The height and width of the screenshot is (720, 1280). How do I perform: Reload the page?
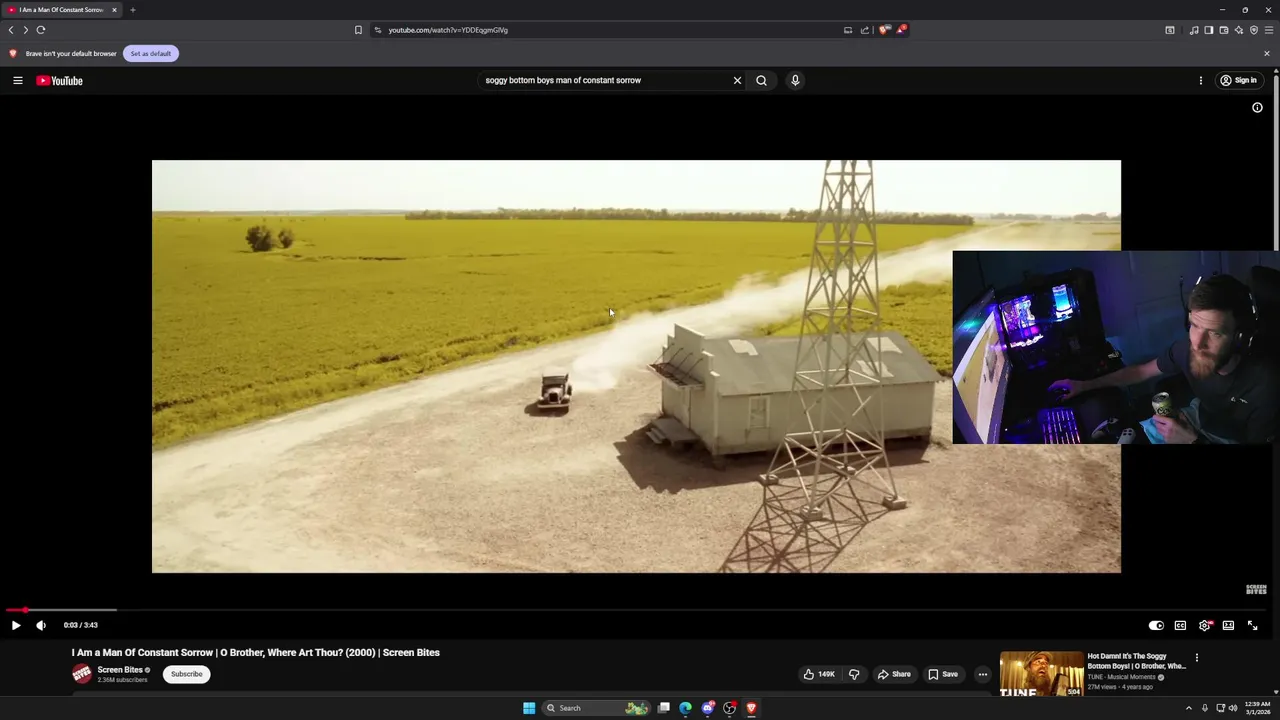coord(41,30)
